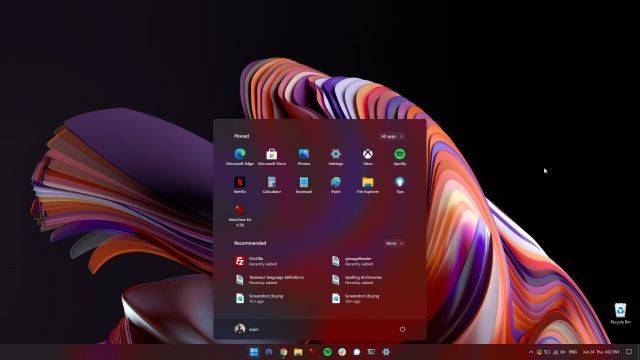Click the Power button in Start menu
The image size is (640, 360).
coord(402,329)
